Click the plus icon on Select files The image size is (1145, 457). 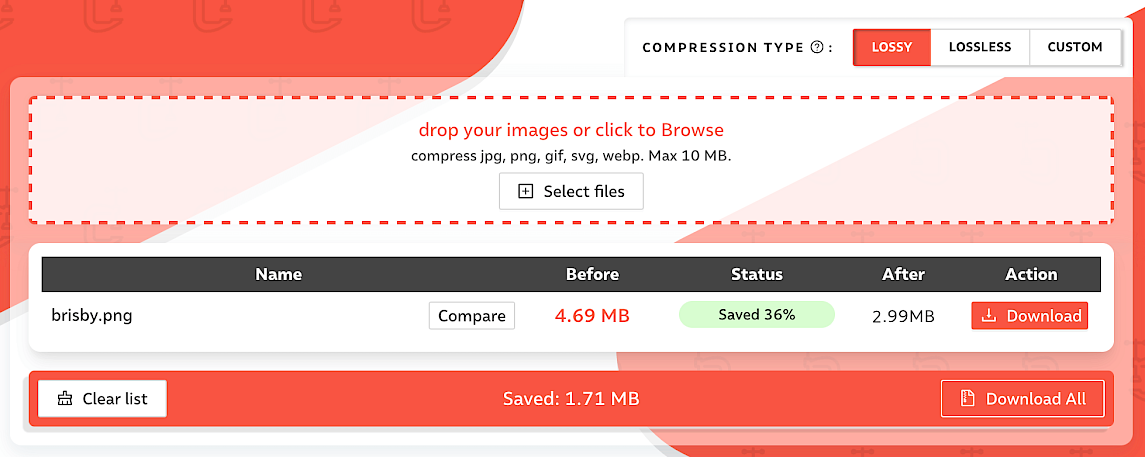pyautogui.click(x=526, y=191)
